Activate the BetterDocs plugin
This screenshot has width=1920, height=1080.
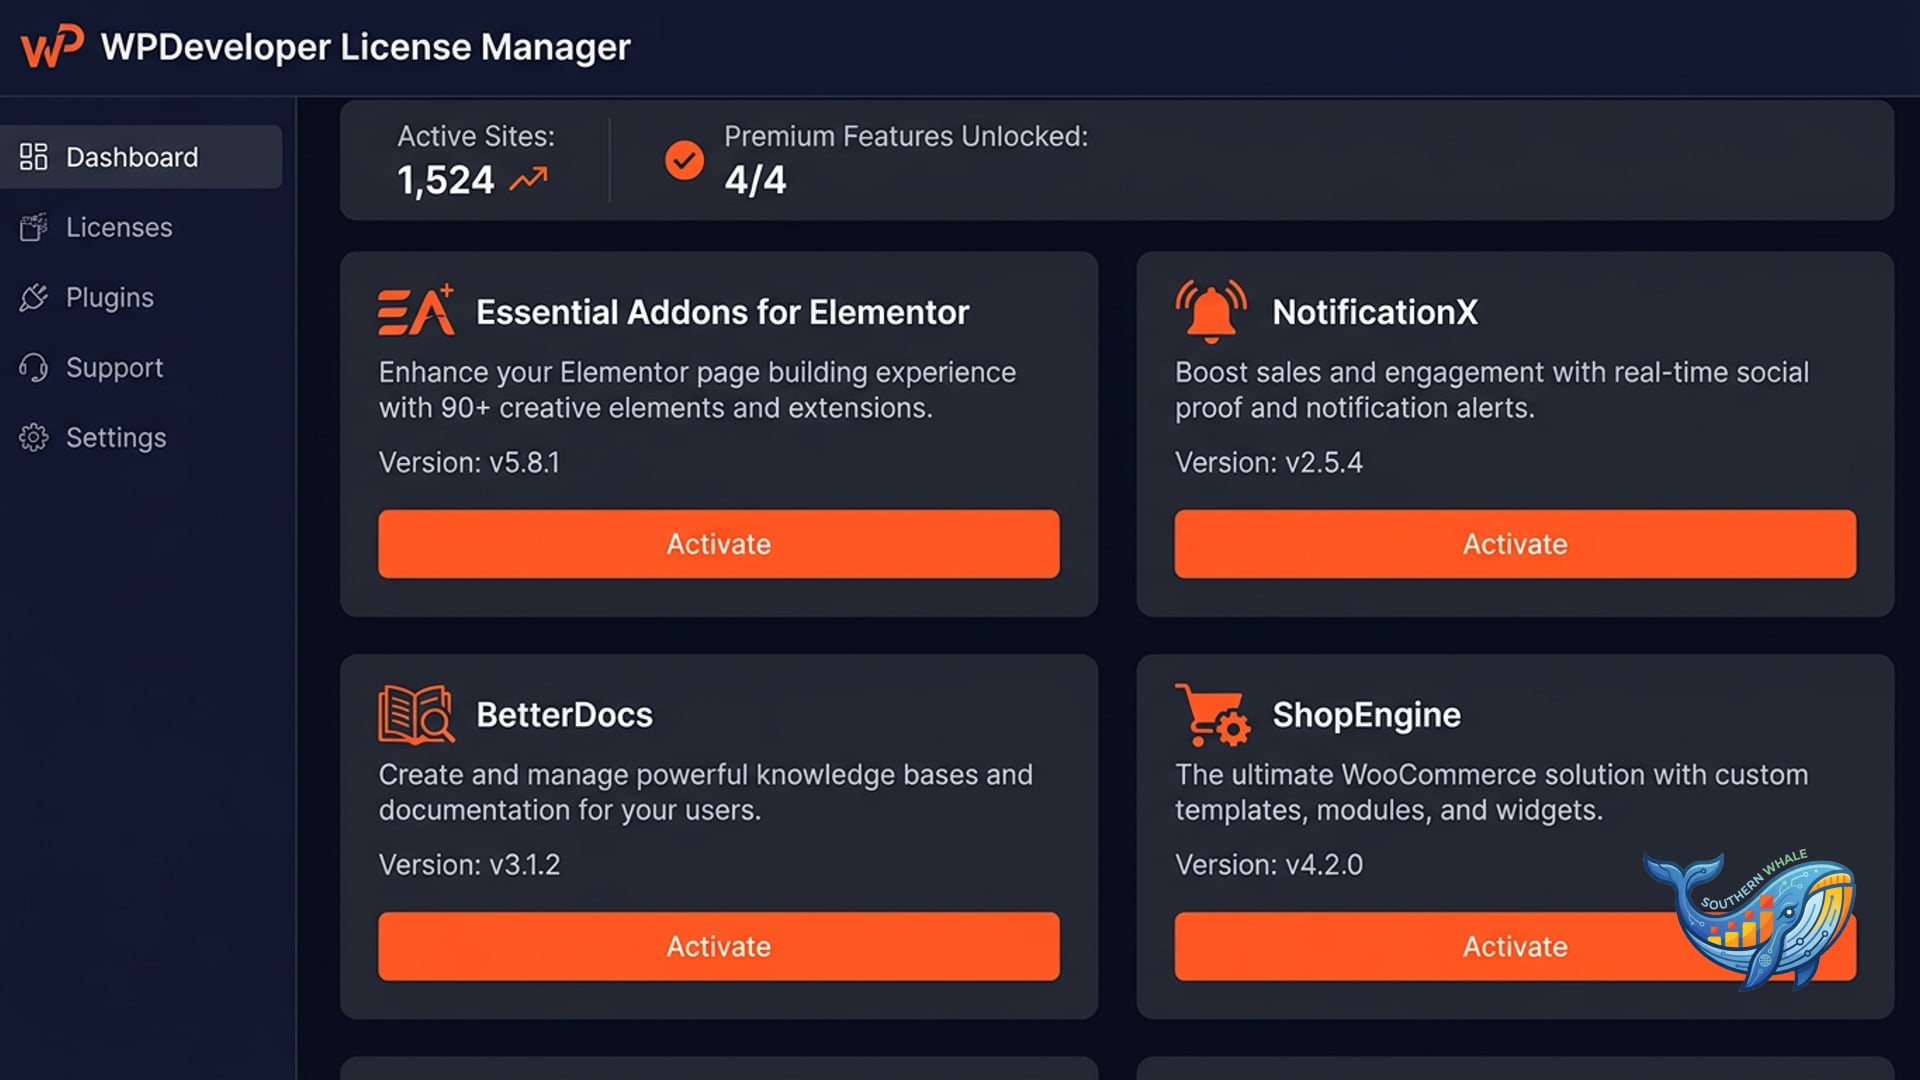[719, 946]
